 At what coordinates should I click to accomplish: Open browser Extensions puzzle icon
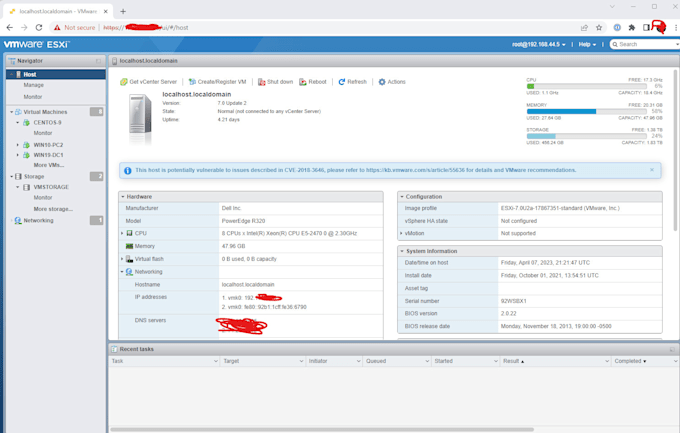tap(632, 28)
